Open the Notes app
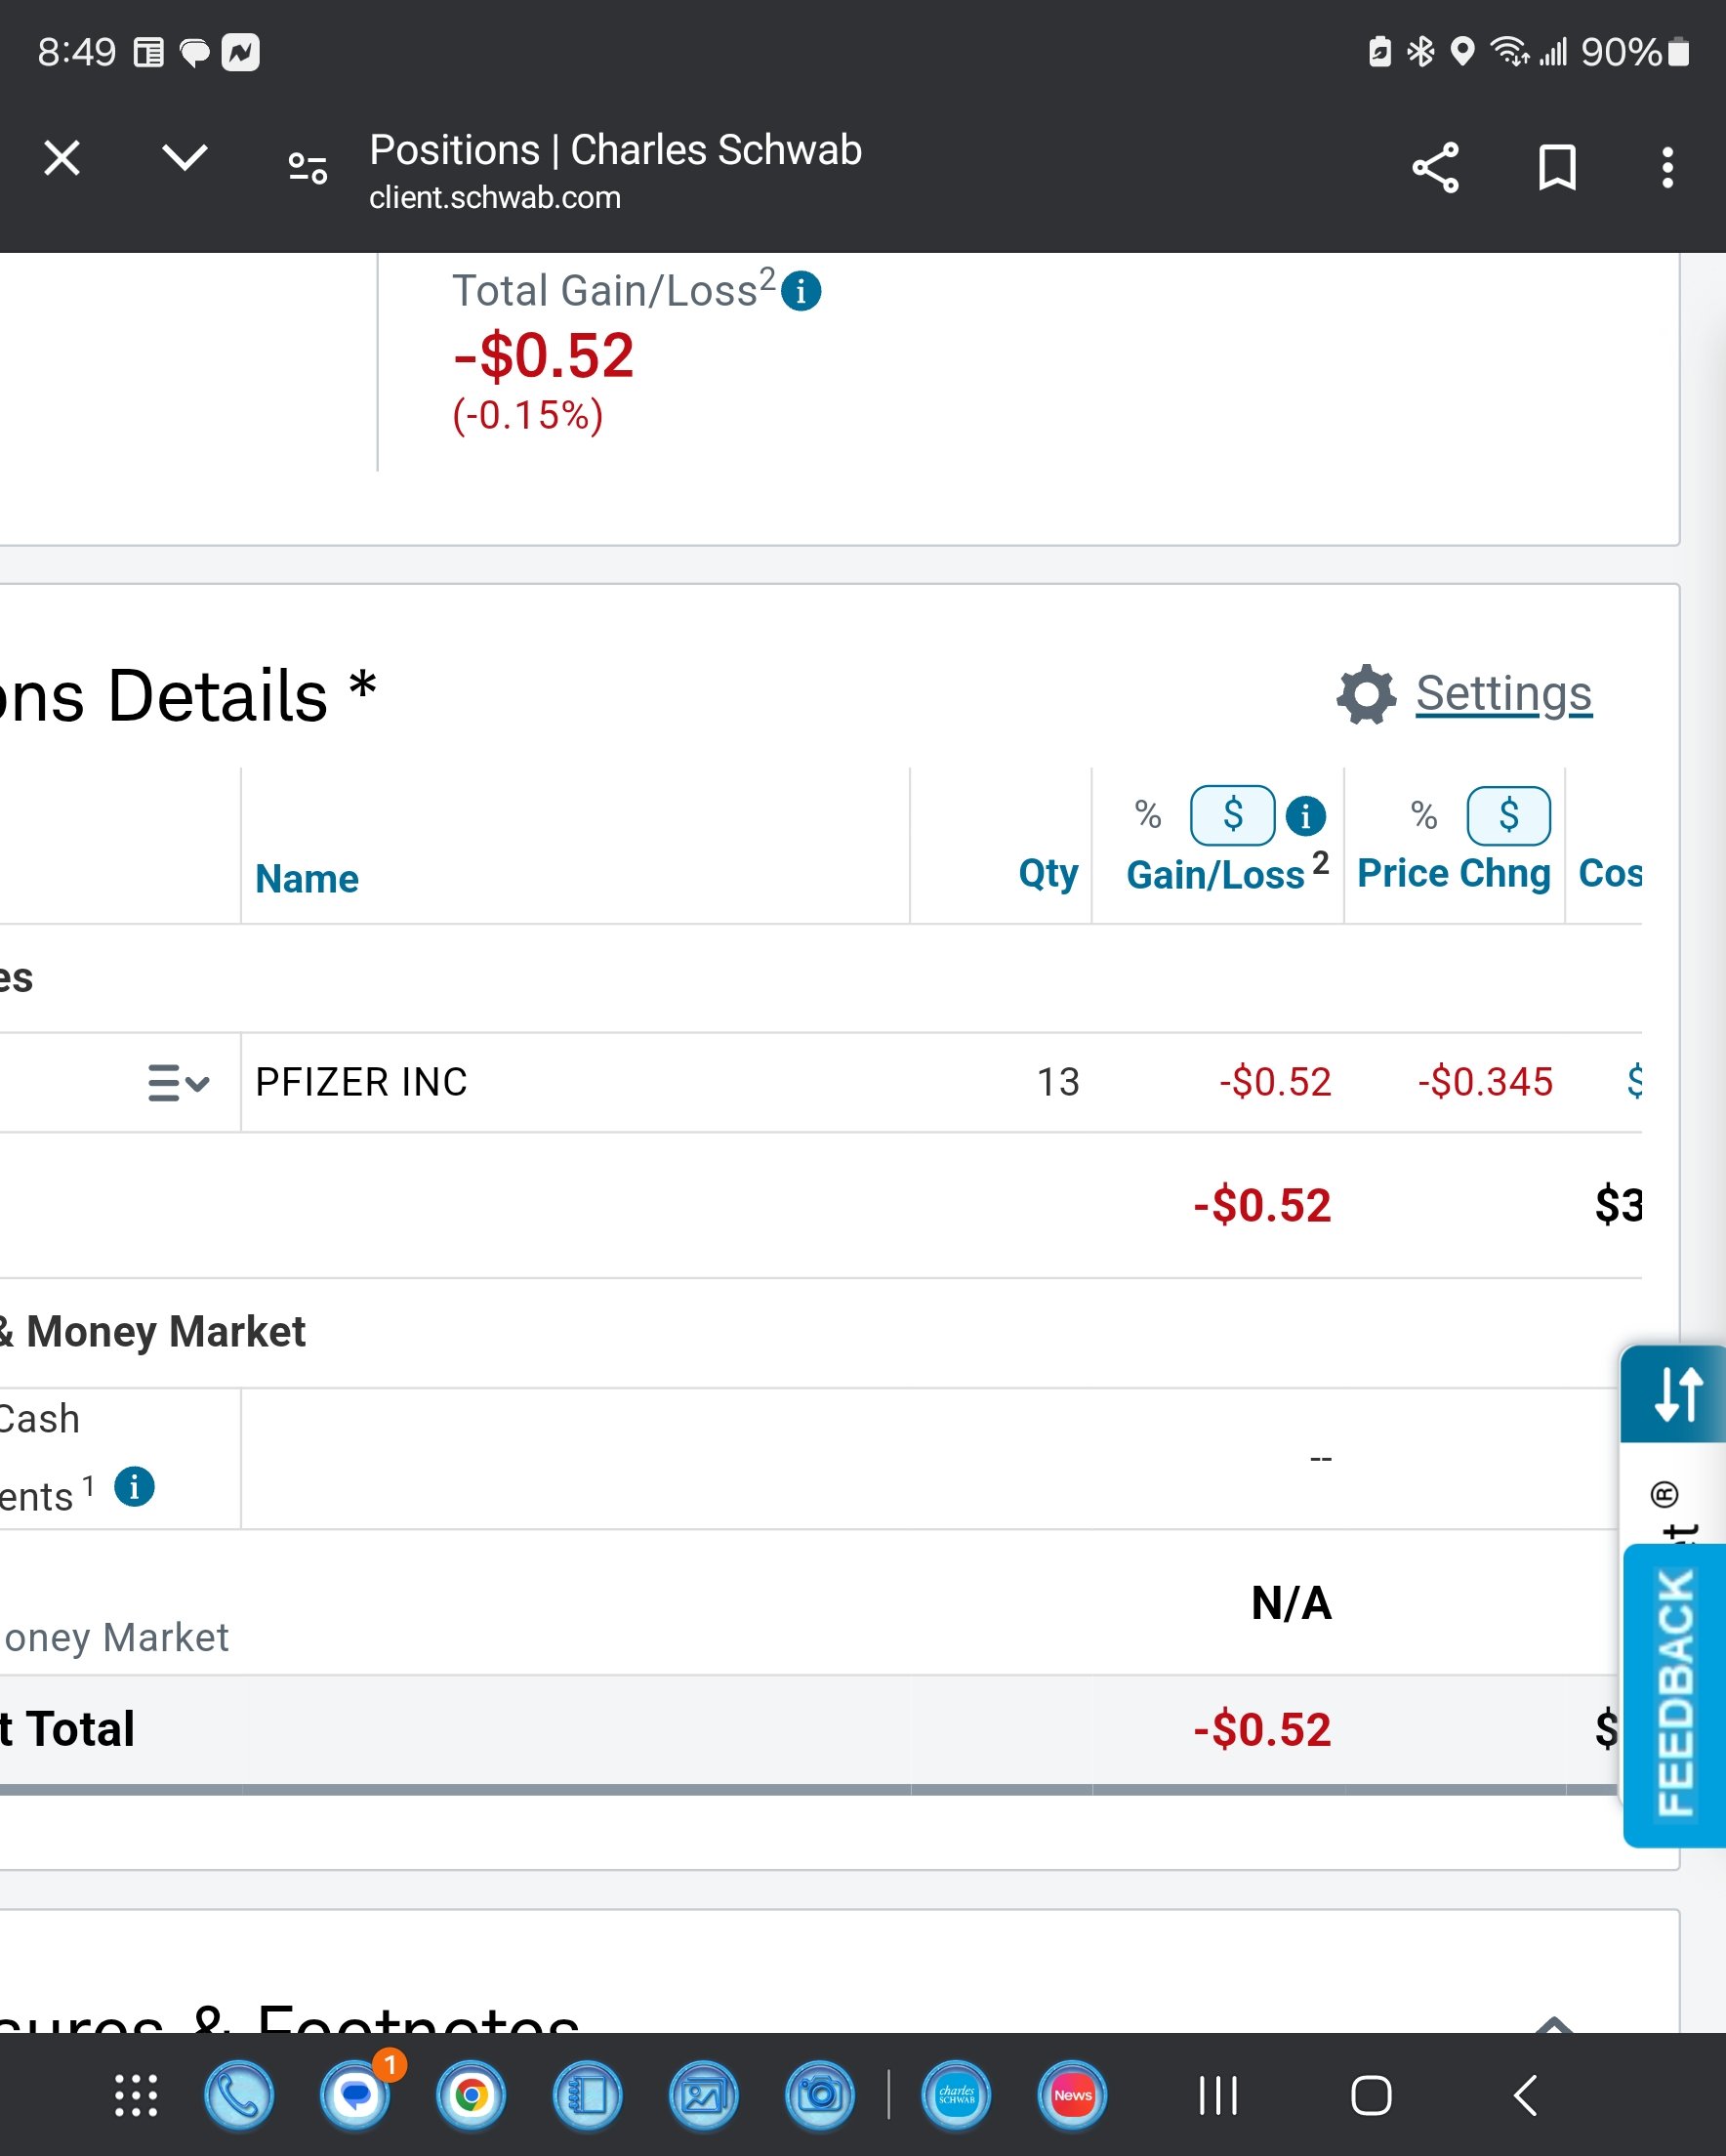The height and width of the screenshot is (2156, 1726). pos(588,2095)
